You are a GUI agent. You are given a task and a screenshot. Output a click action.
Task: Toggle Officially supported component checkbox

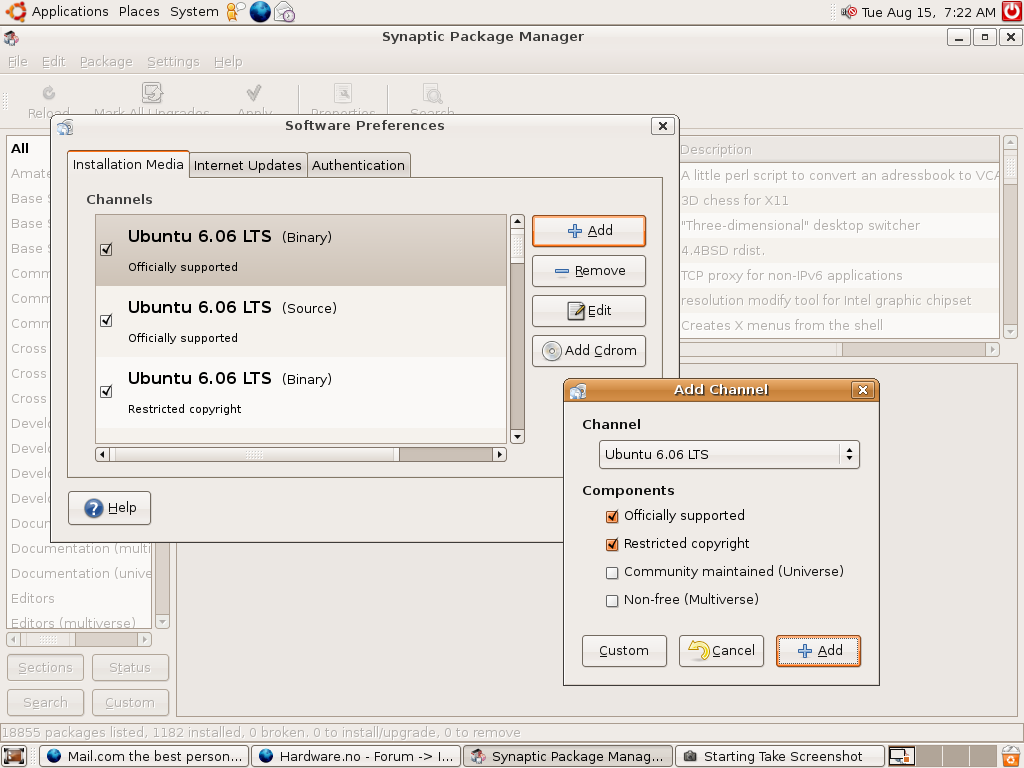(x=612, y=517)
